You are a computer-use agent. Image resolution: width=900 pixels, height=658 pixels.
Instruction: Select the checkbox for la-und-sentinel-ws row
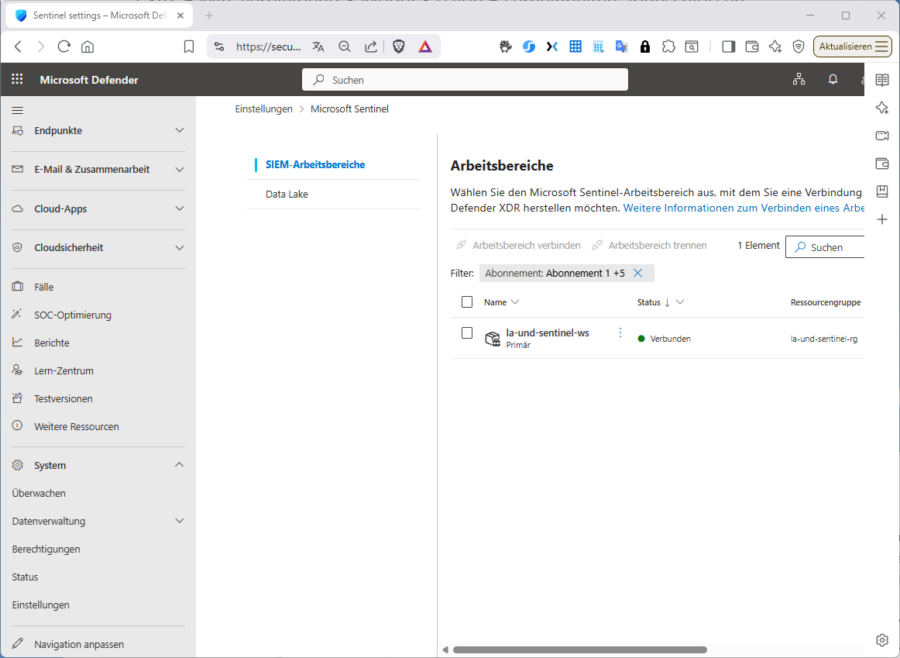coord(467,333)
